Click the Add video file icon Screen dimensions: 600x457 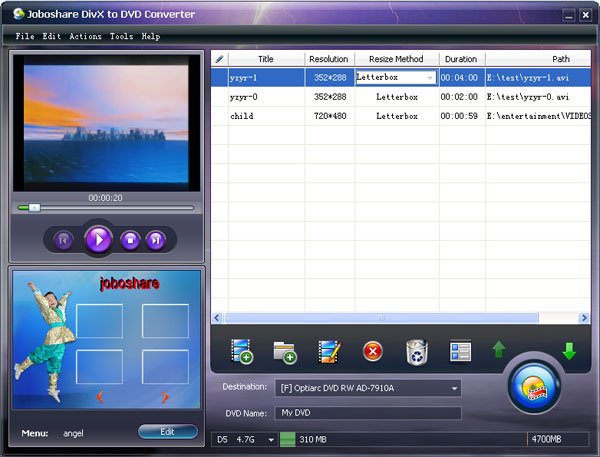point(242,351)
